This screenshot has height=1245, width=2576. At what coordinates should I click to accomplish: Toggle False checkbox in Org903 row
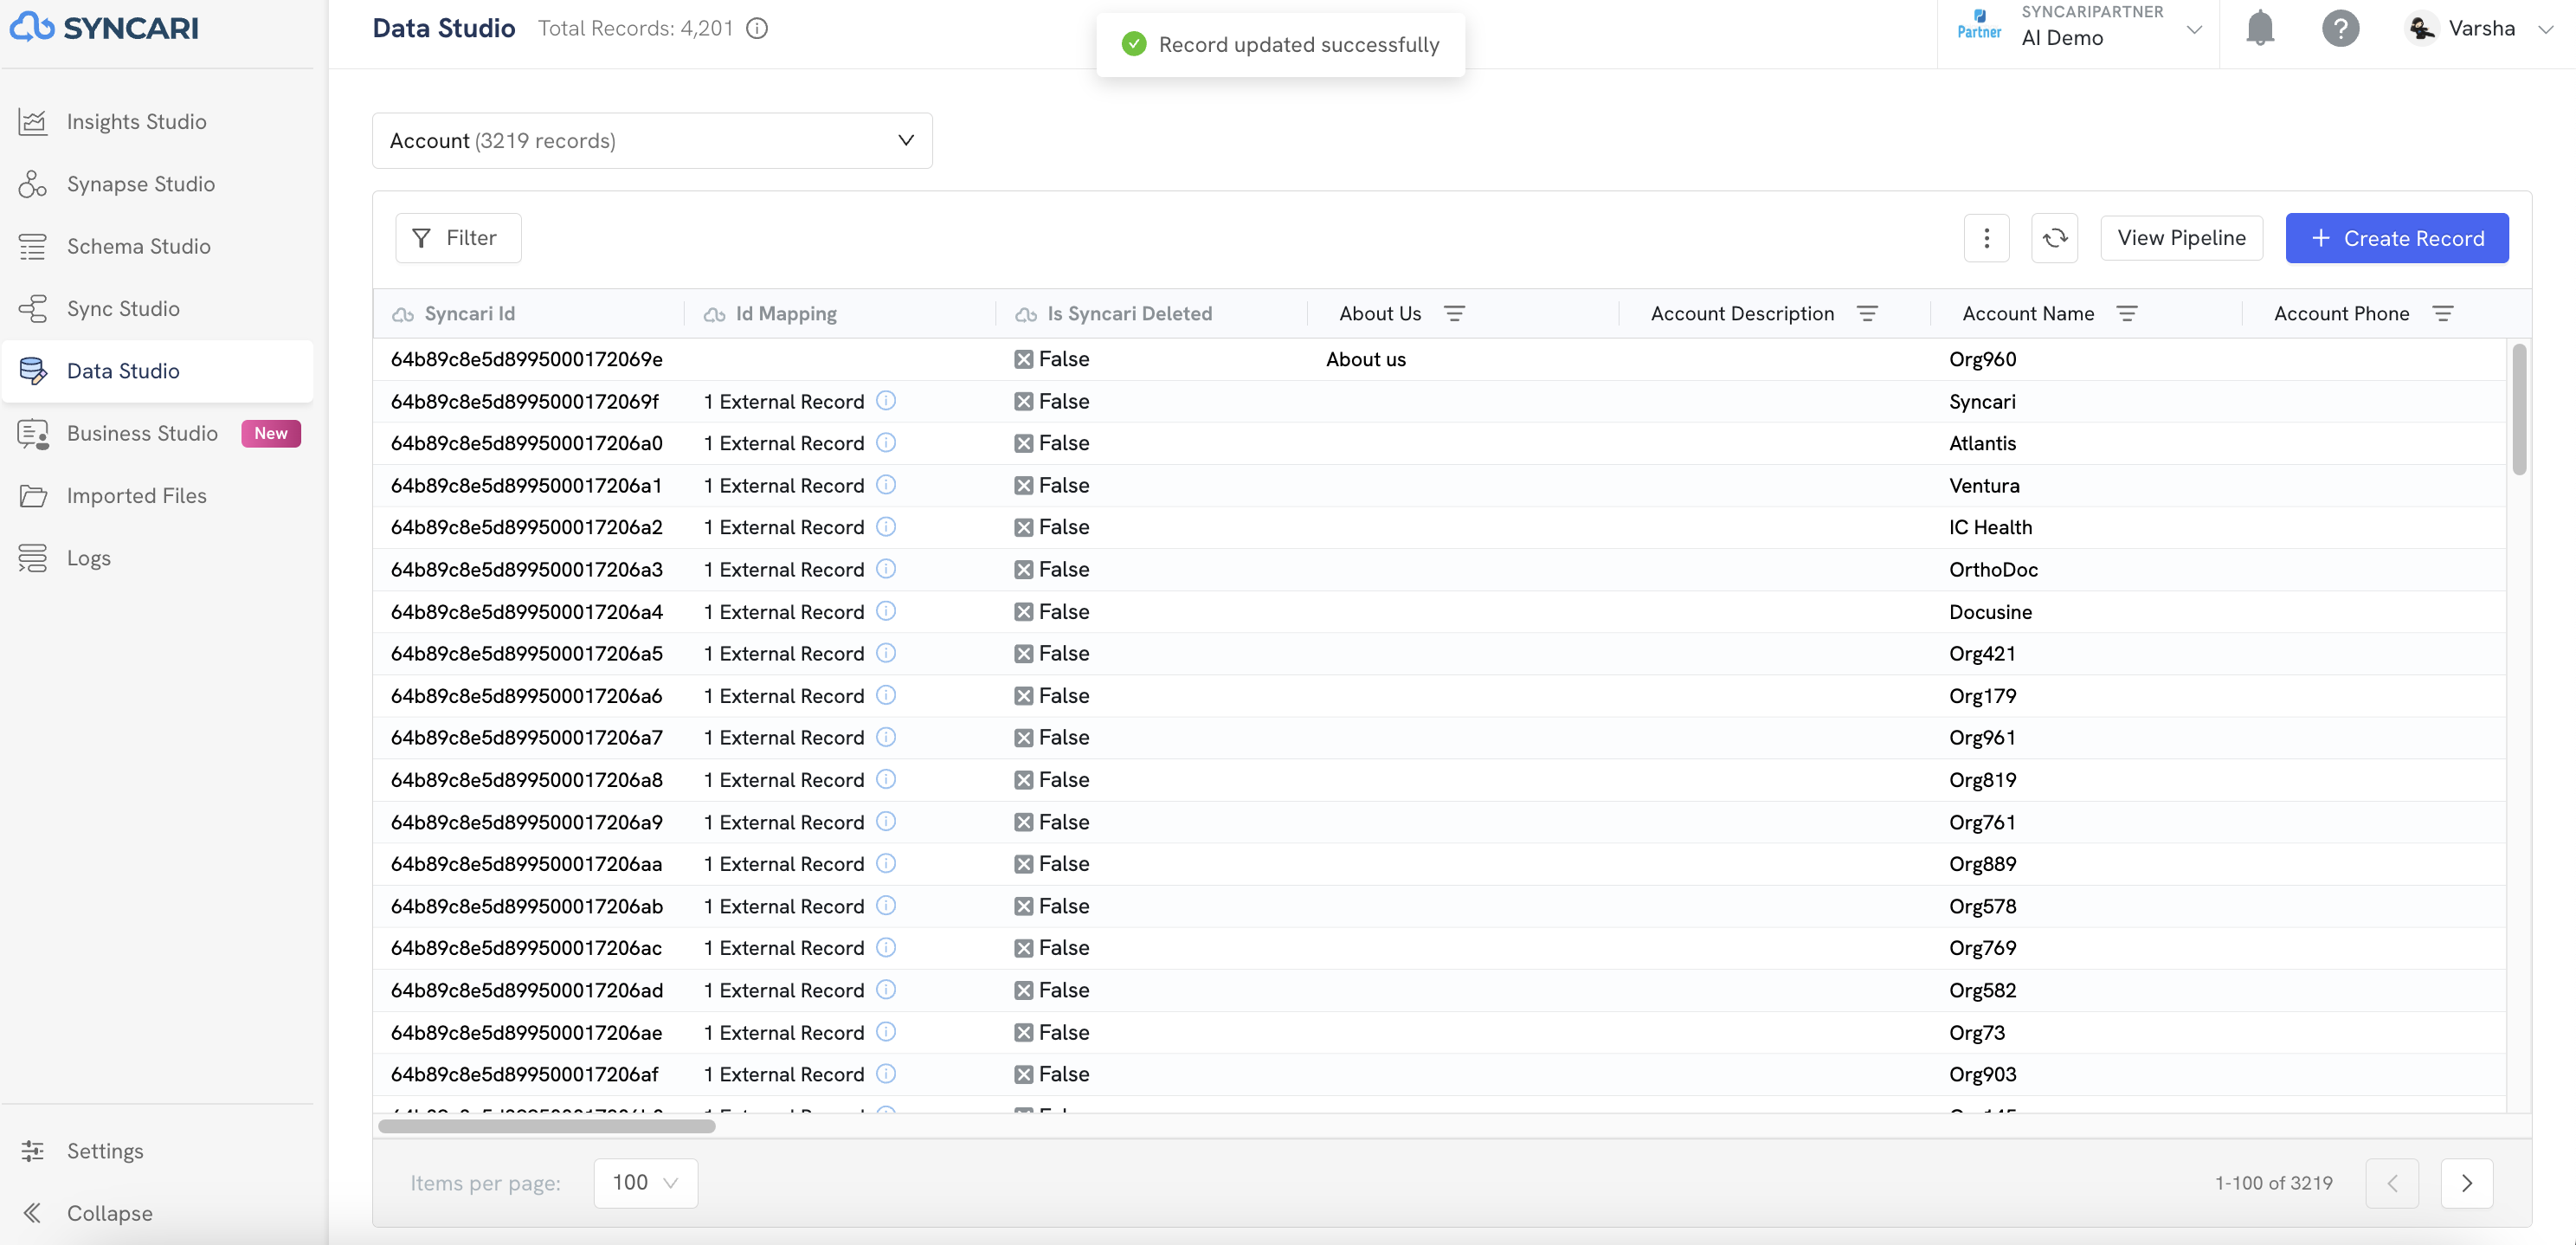click(x=1023, y=1074)
